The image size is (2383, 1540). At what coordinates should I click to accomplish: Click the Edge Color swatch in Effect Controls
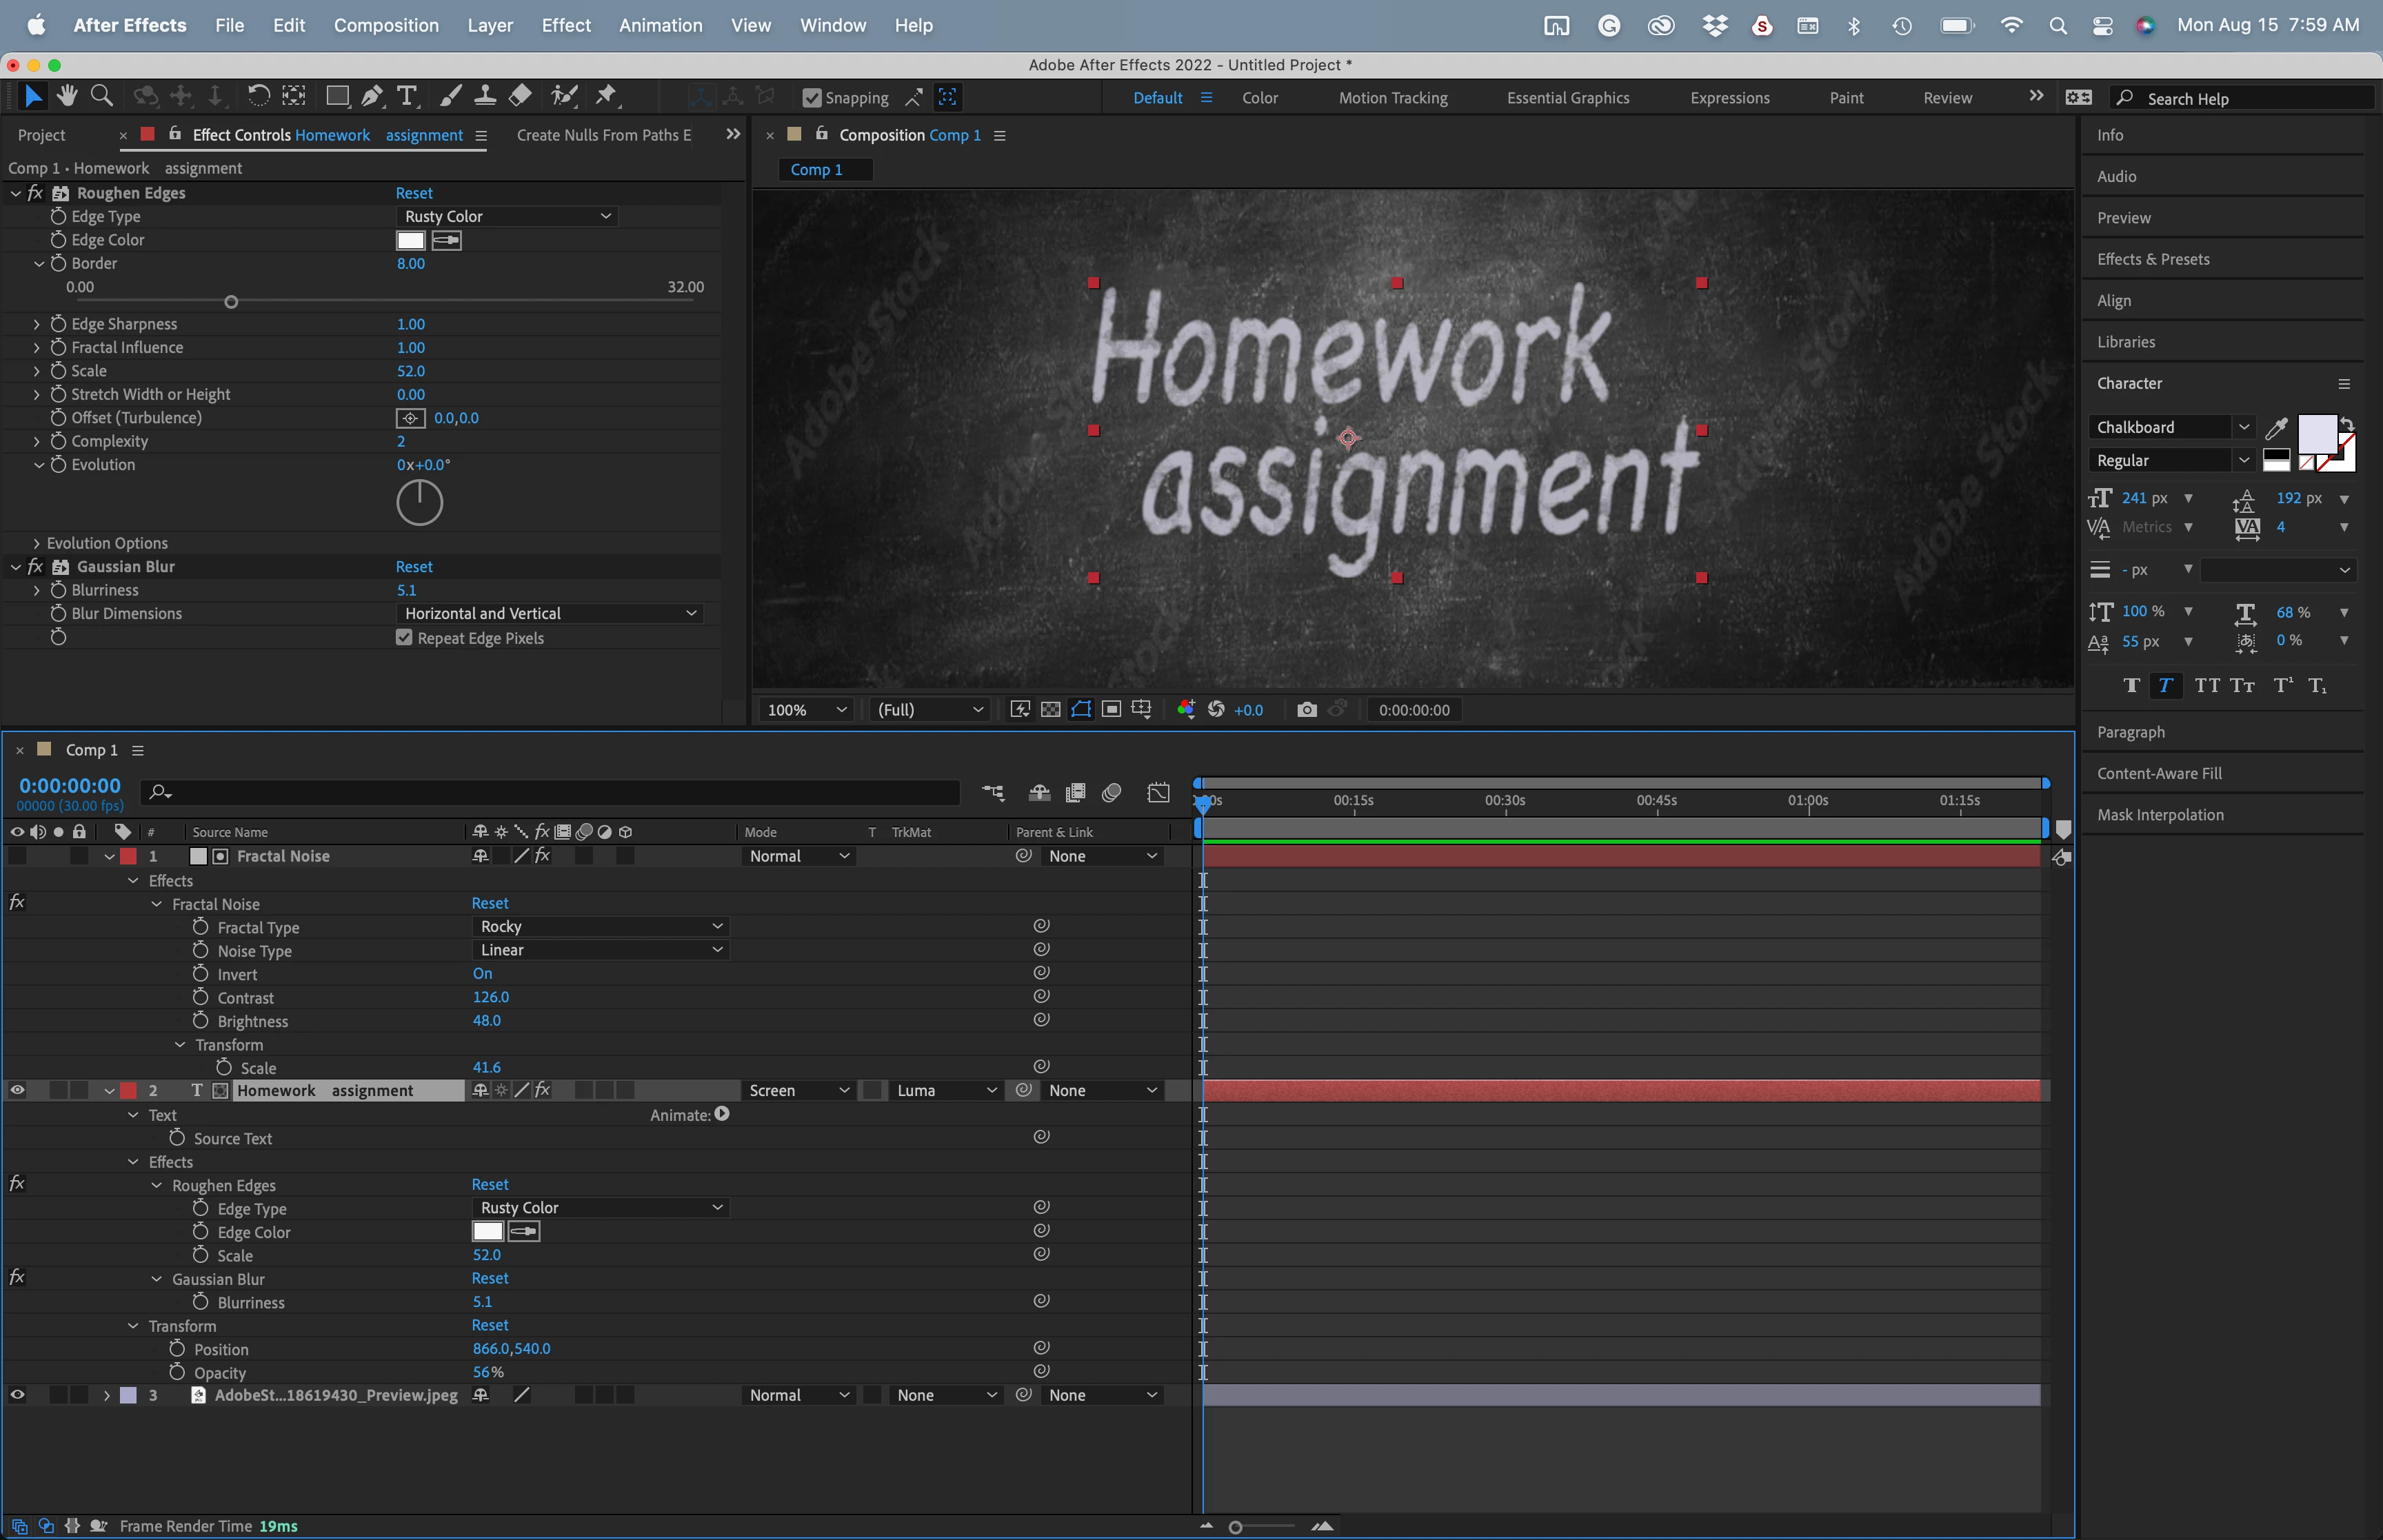411,240
